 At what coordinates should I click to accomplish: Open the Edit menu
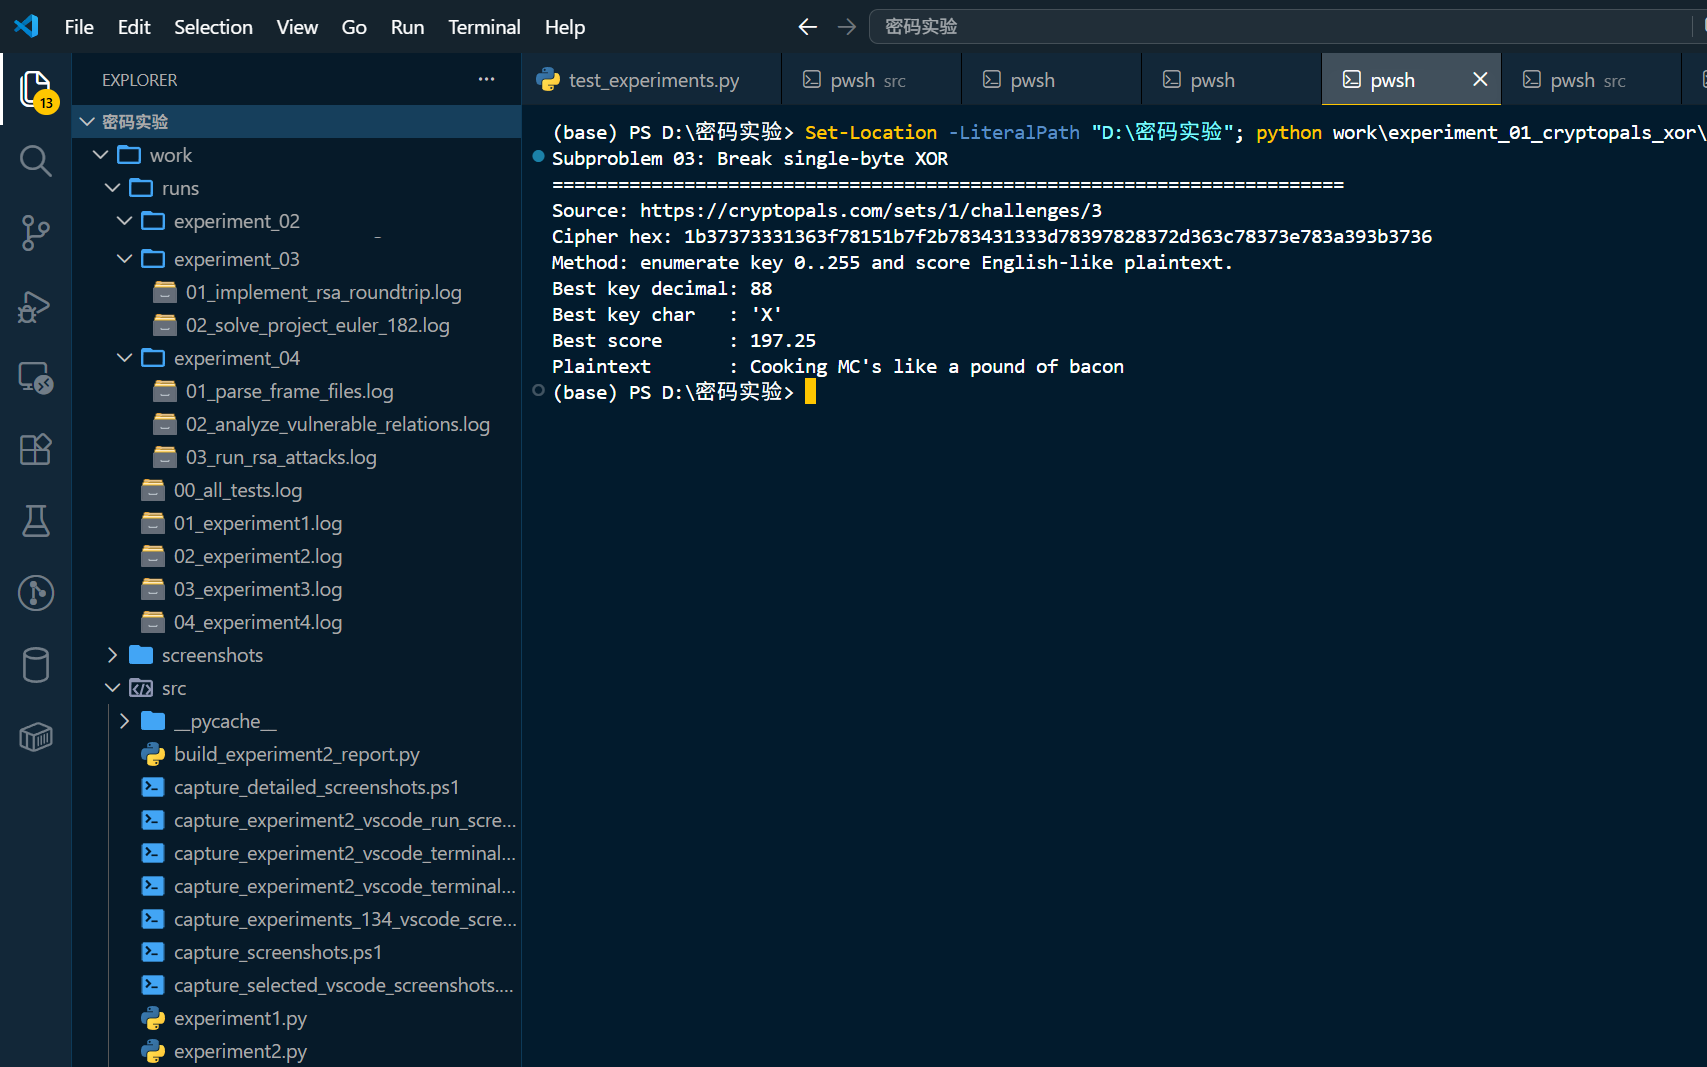[x=134, y=27]
